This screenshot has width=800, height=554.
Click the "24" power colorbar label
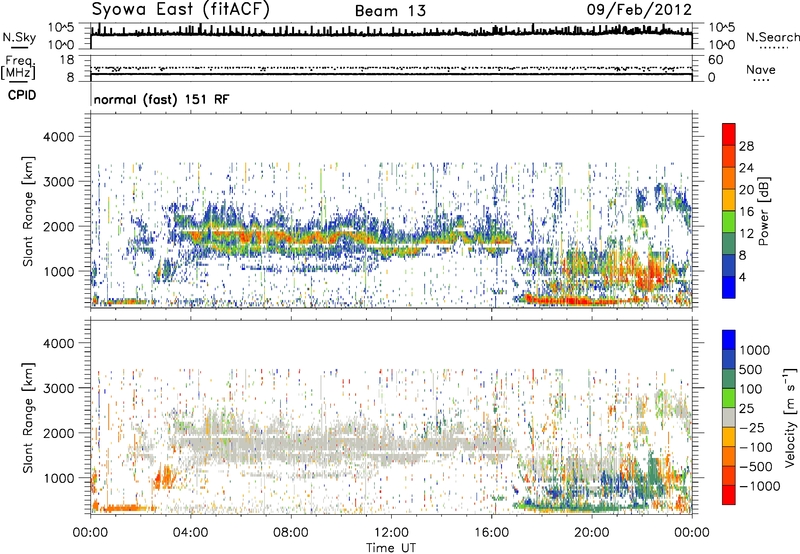click(x=746, y=168)
